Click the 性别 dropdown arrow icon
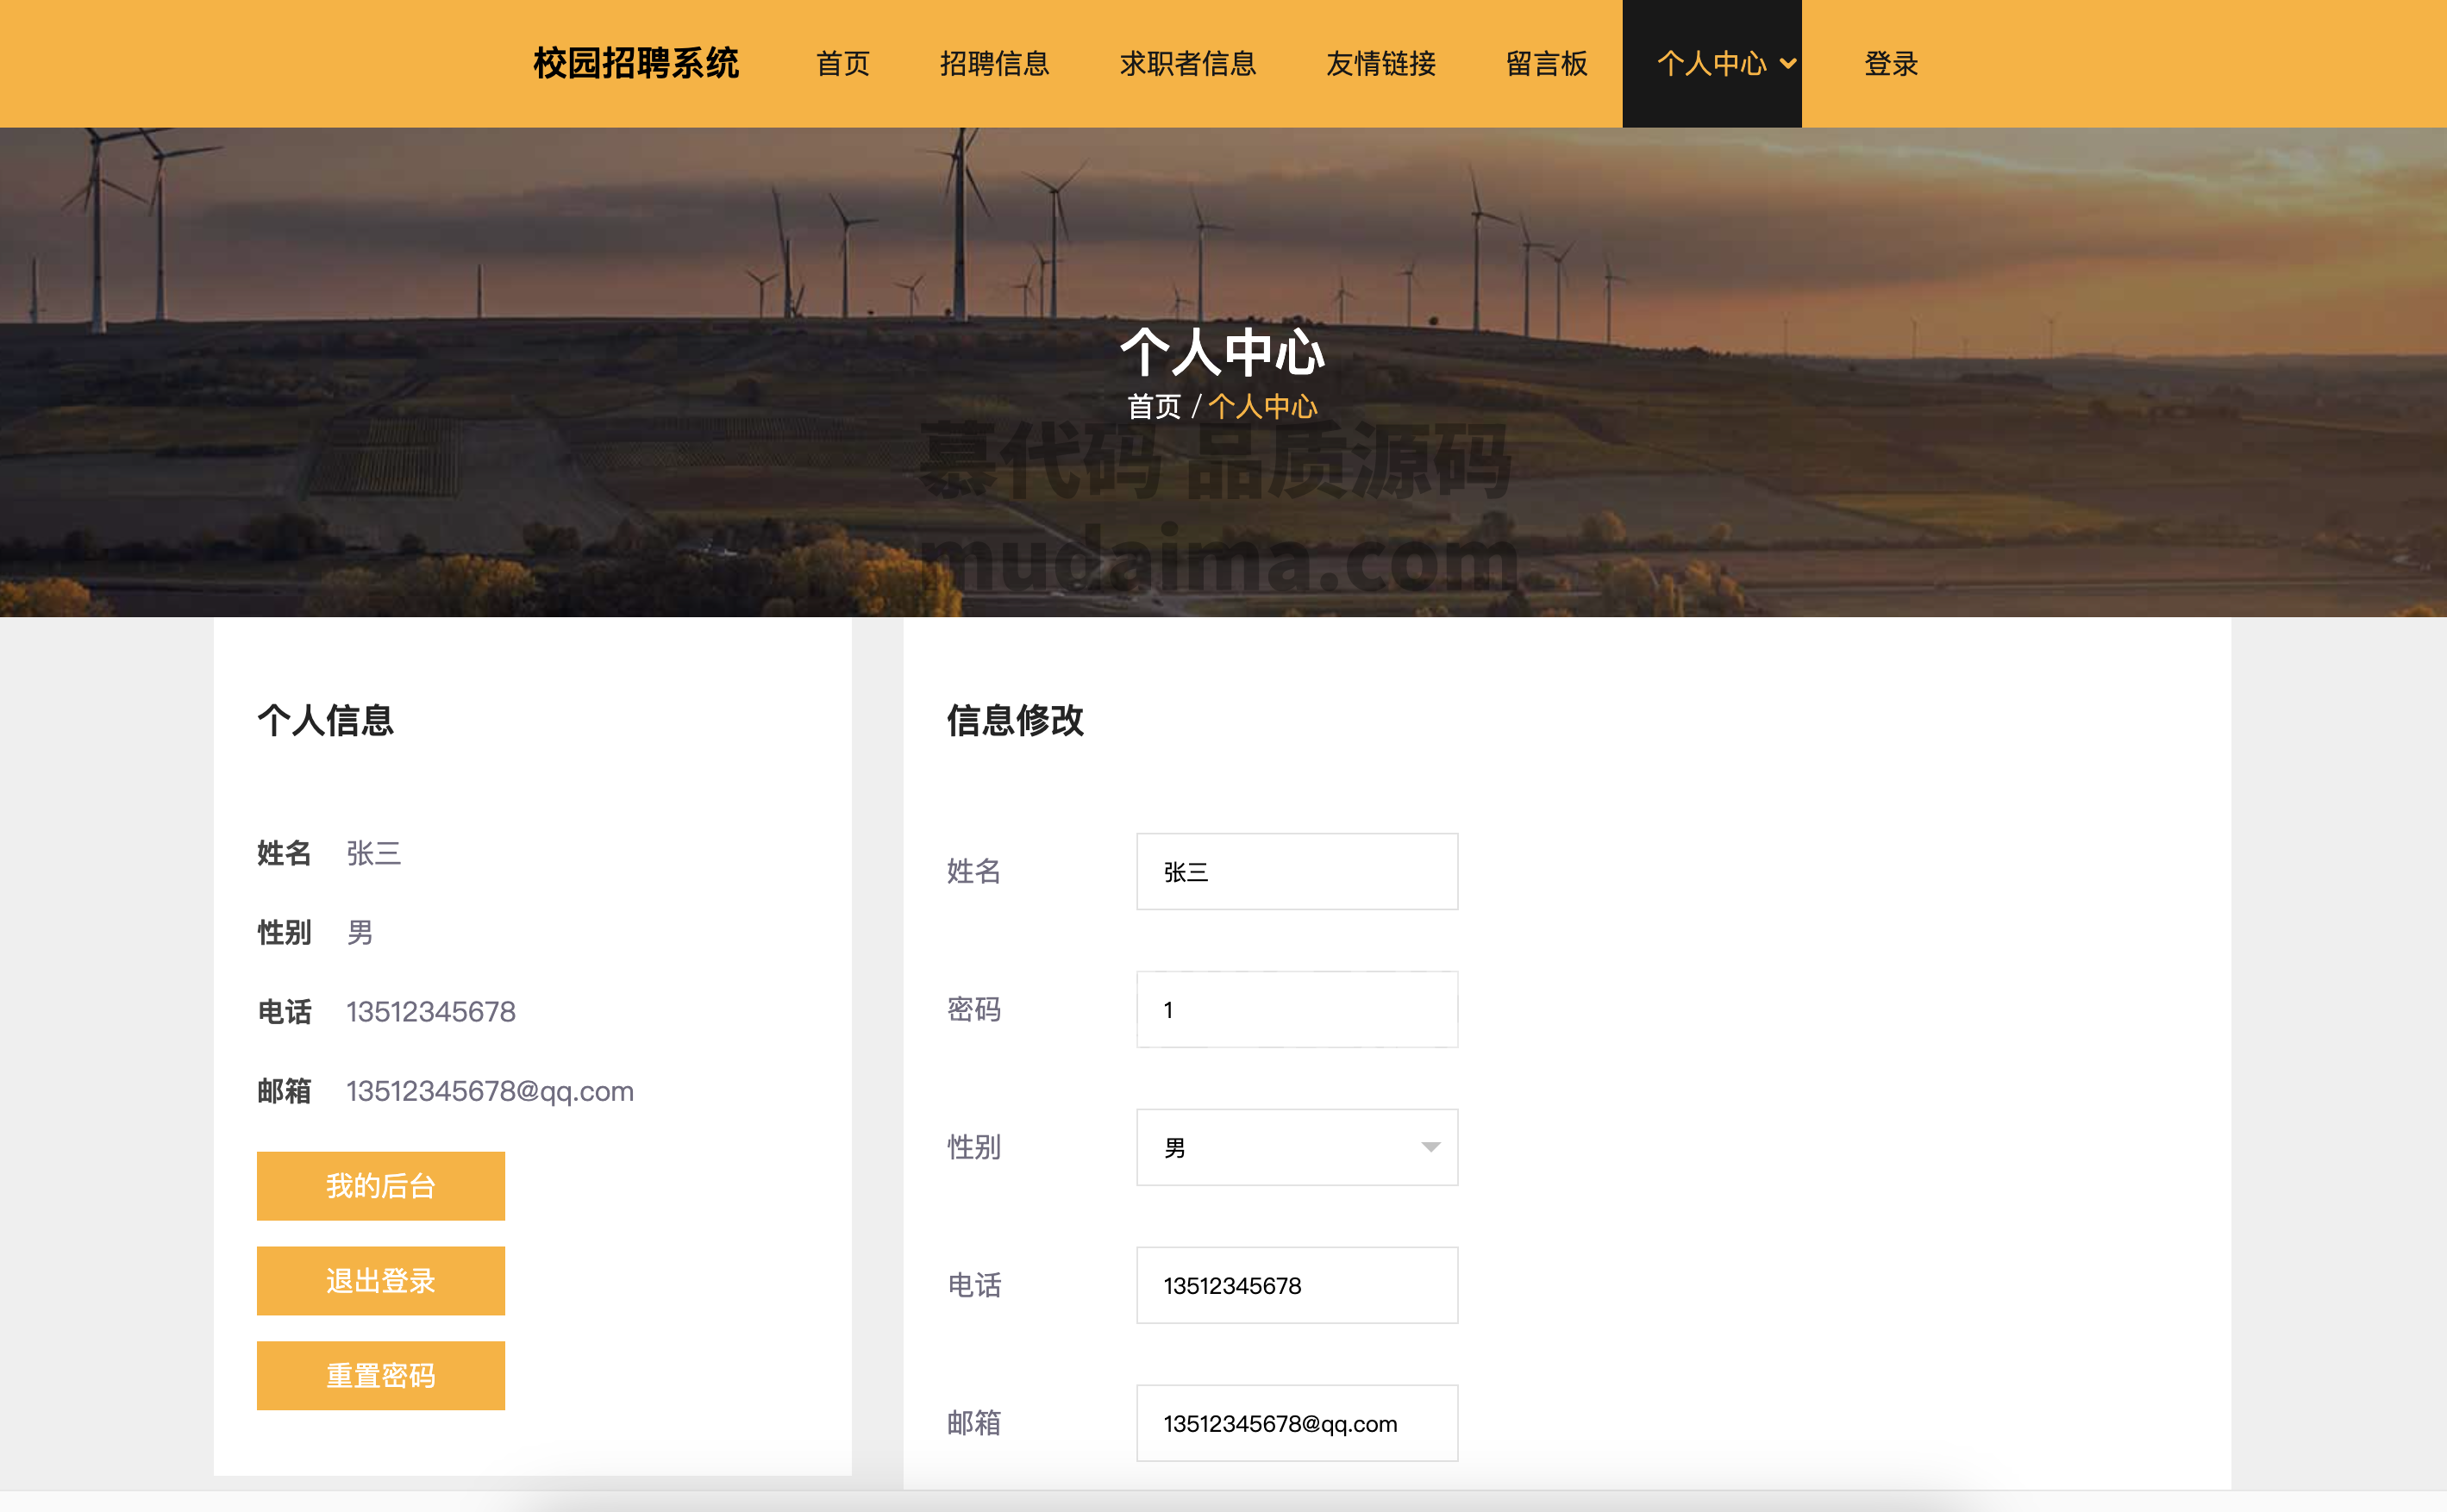This screenshot has height=1512, width=2447. (1431, 1148)
